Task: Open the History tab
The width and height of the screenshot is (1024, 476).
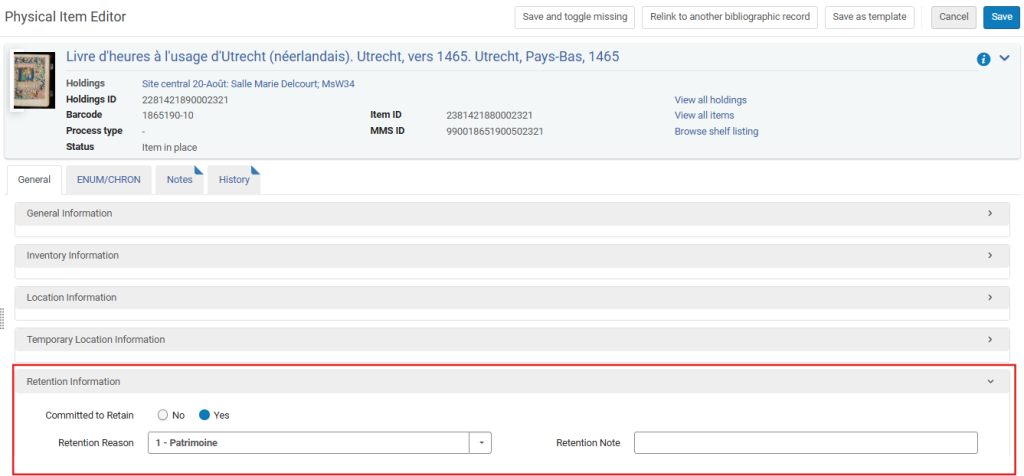Action: coord(234,180)
